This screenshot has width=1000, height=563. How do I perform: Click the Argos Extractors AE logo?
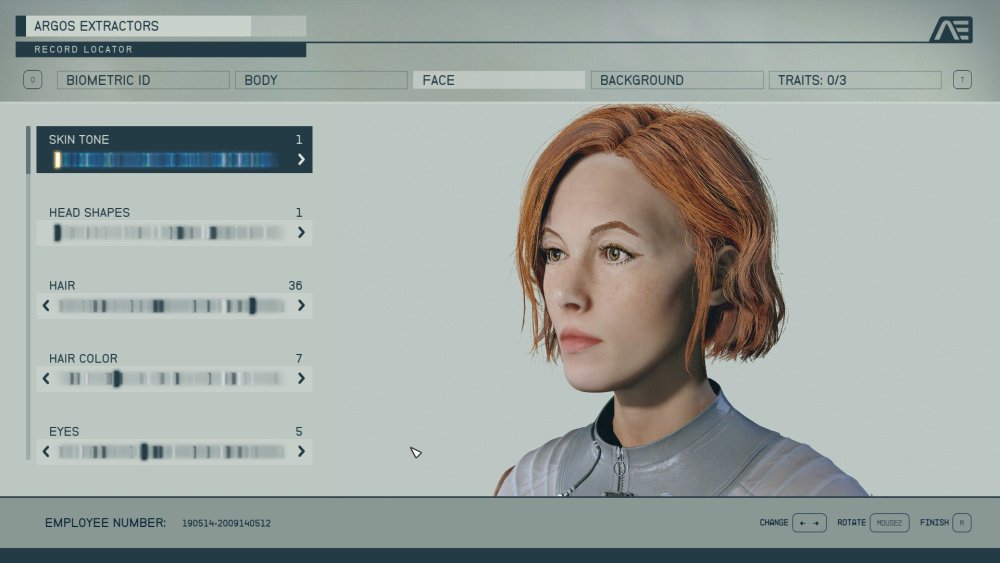[x=950, y=30]
